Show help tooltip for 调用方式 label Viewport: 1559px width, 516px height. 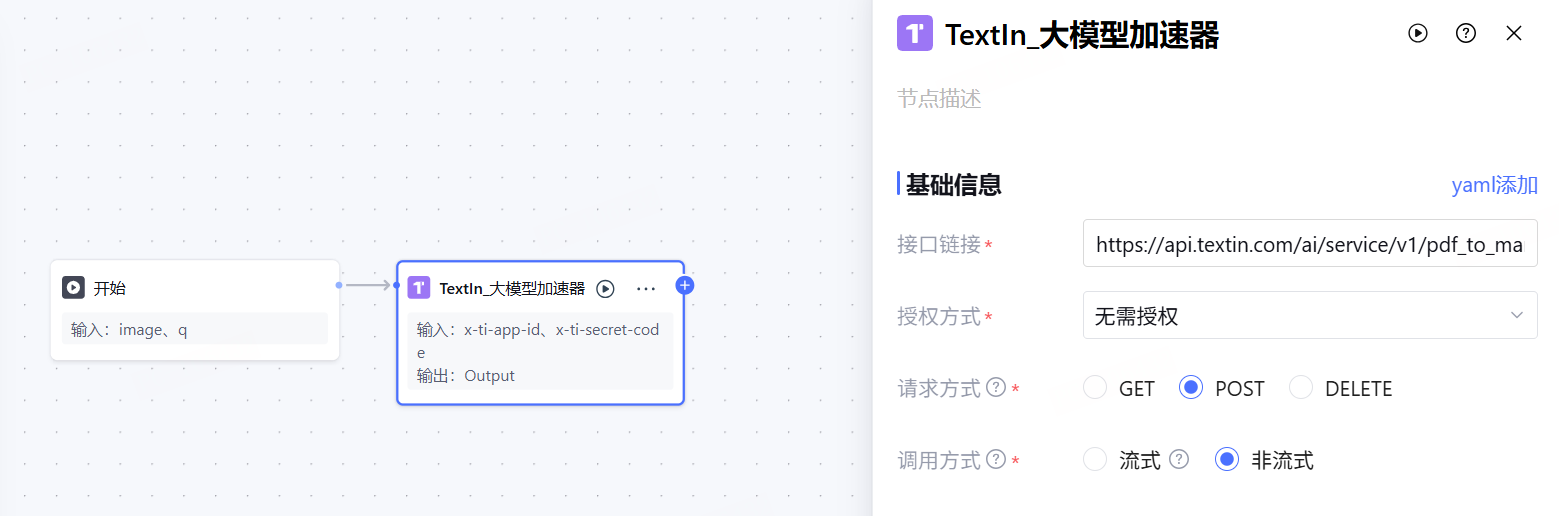(996, 459)
